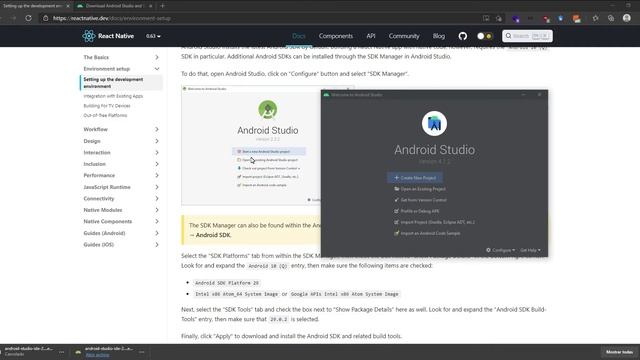
Task: Click the reader view icon in address bar
Action: 486,18
